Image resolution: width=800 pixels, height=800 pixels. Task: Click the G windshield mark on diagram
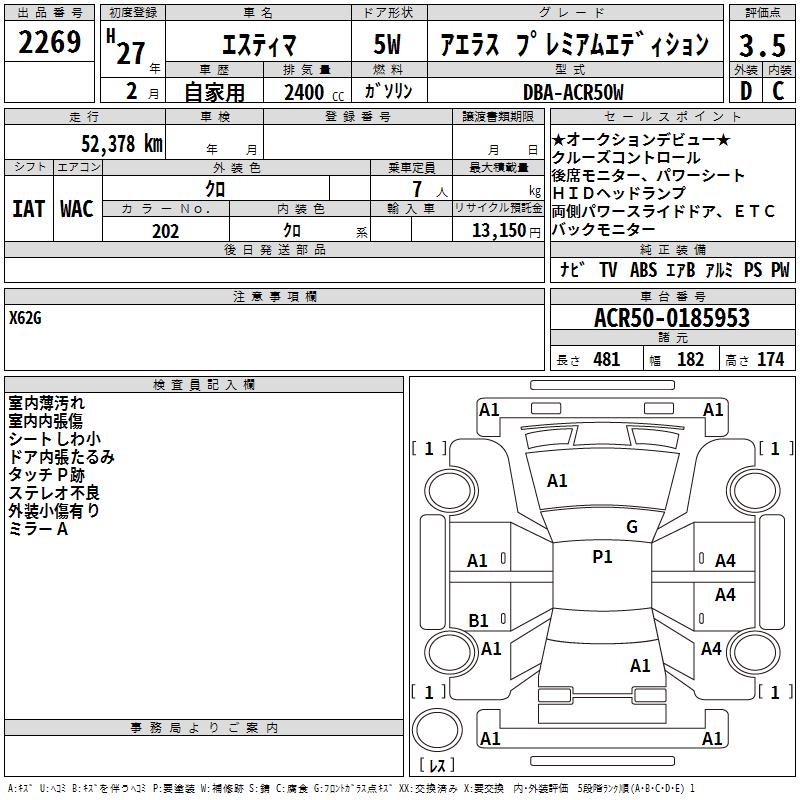[x=632, y=527]
